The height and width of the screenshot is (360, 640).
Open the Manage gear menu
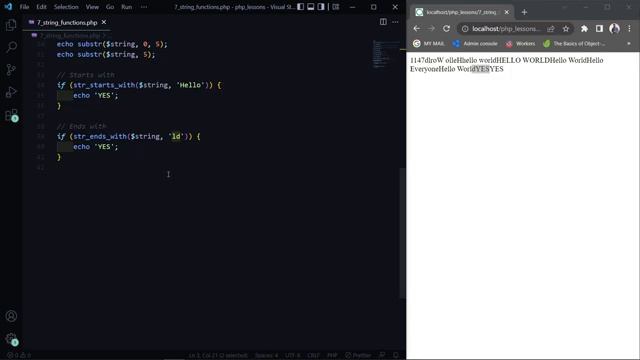tap(11, 339)
